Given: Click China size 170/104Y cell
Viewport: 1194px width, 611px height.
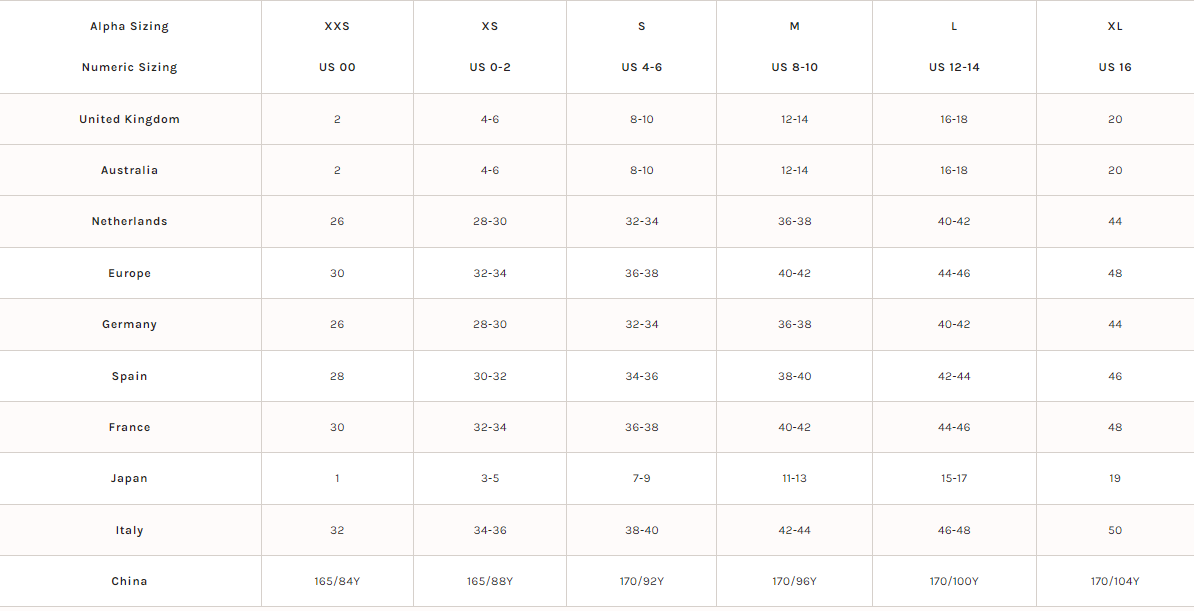Looking at the screenshot, I should [x=1115, y=581].
